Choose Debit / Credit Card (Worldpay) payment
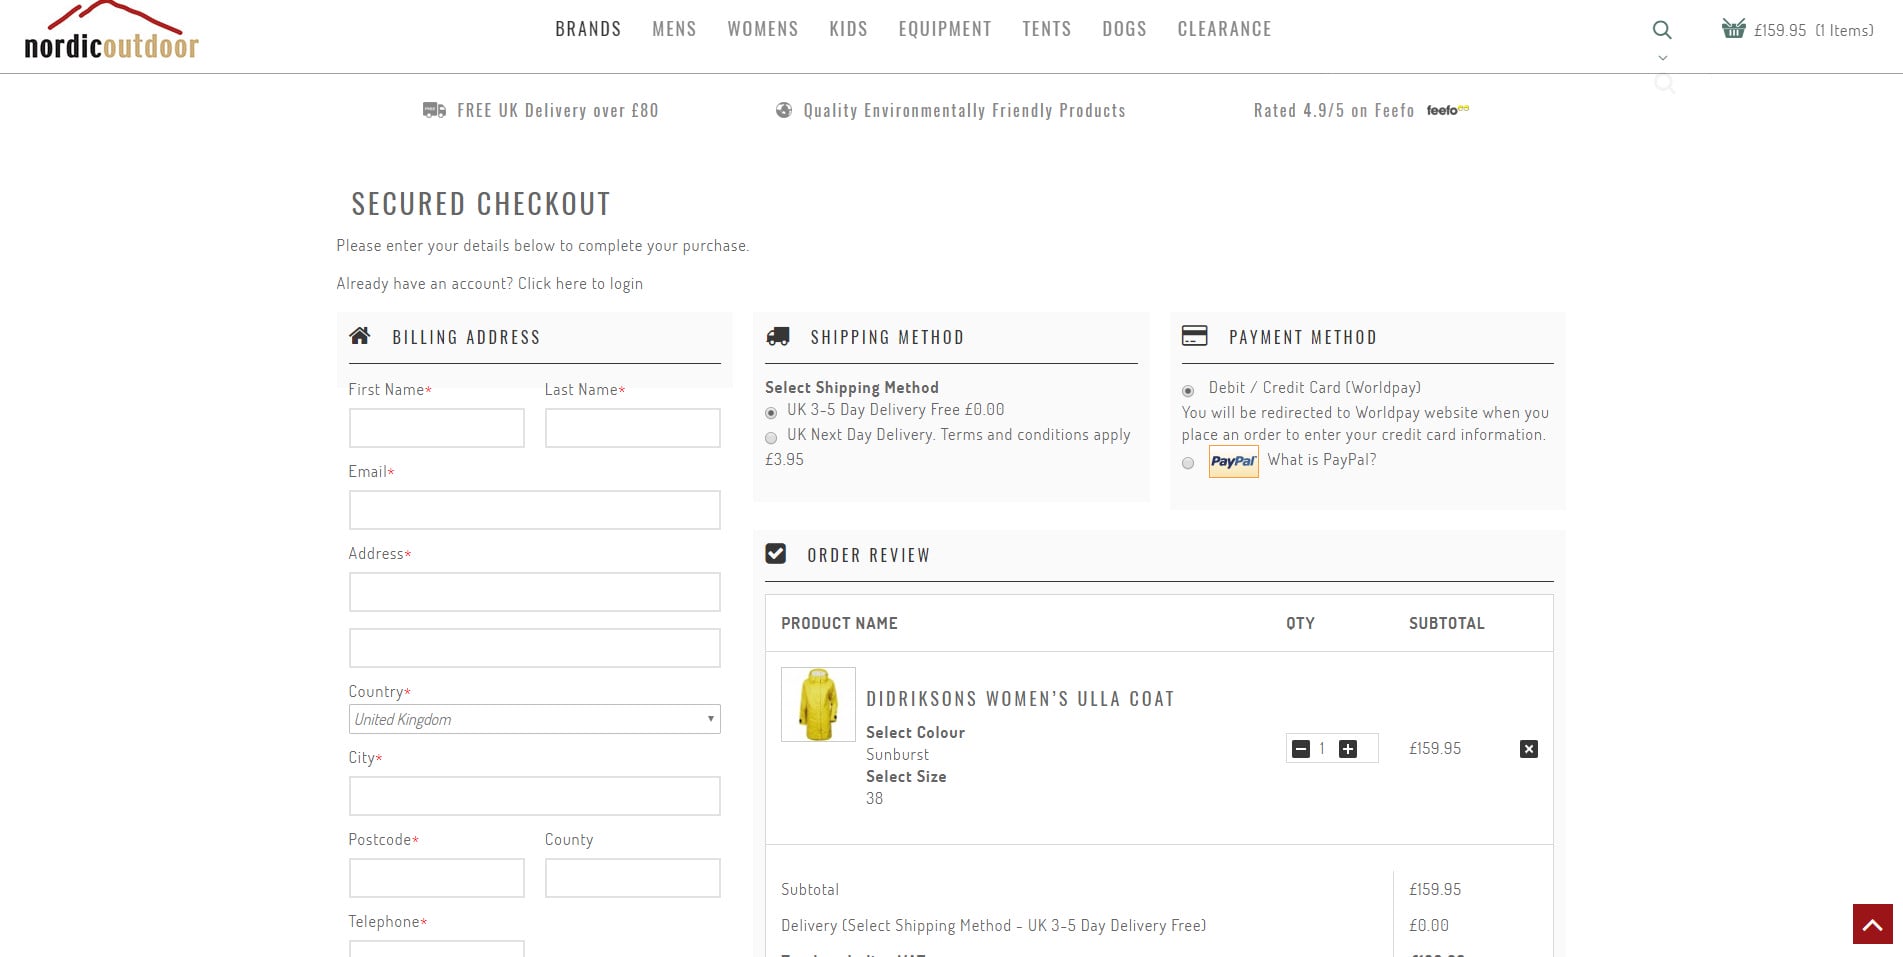1903x957 pixels. tap(1188, 391)
